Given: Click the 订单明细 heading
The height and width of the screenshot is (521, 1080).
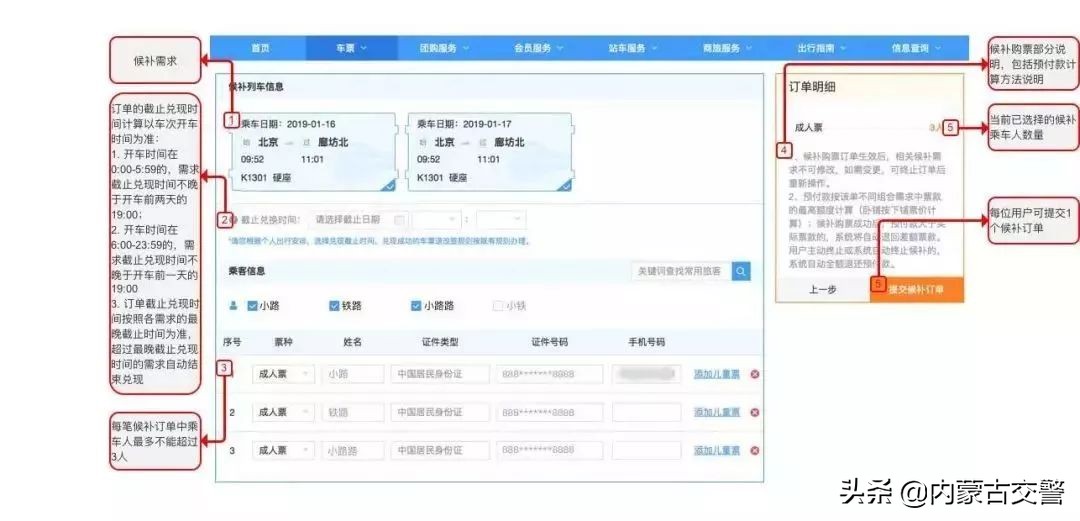Looking at the screenshot, I should [x=812, y=88].
